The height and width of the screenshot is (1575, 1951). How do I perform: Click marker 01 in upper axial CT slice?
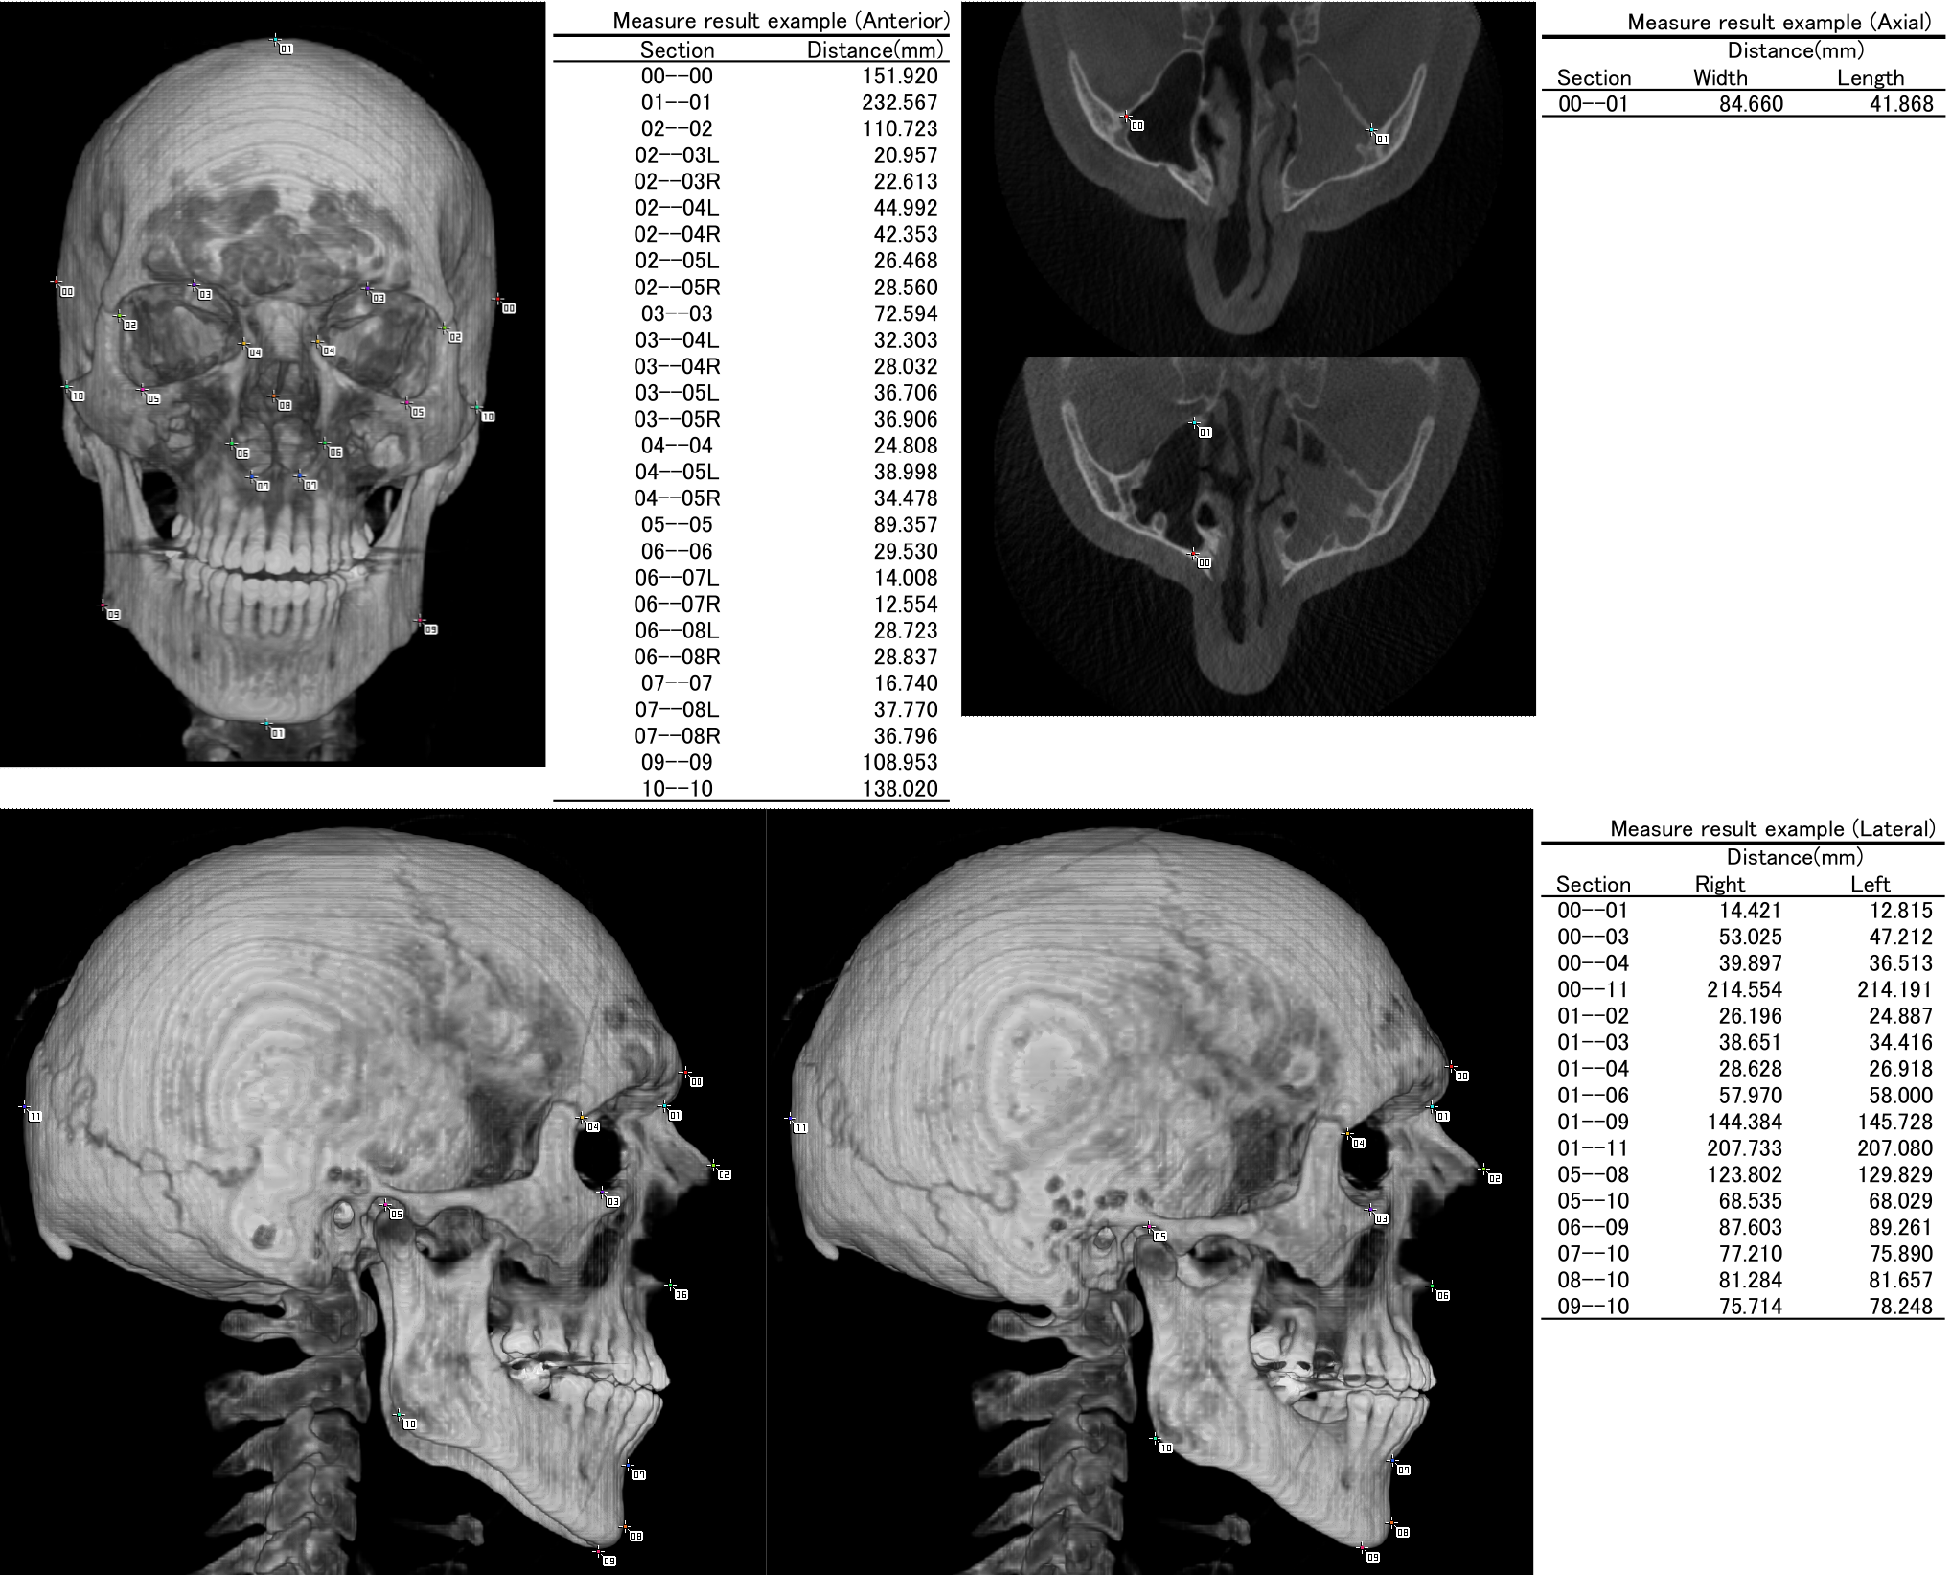1372,130
